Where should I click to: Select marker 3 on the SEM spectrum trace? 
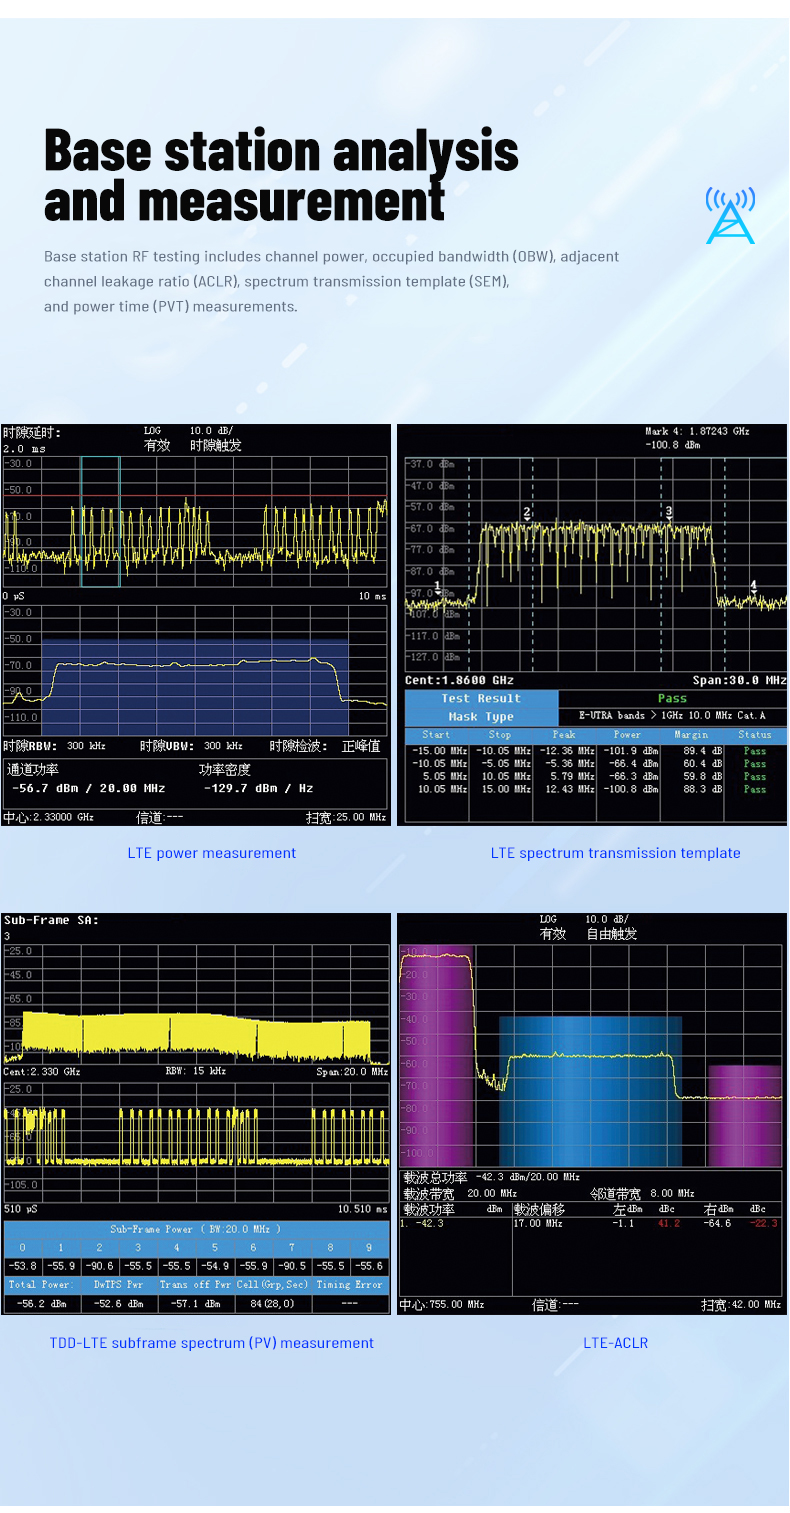pos(669,512)
